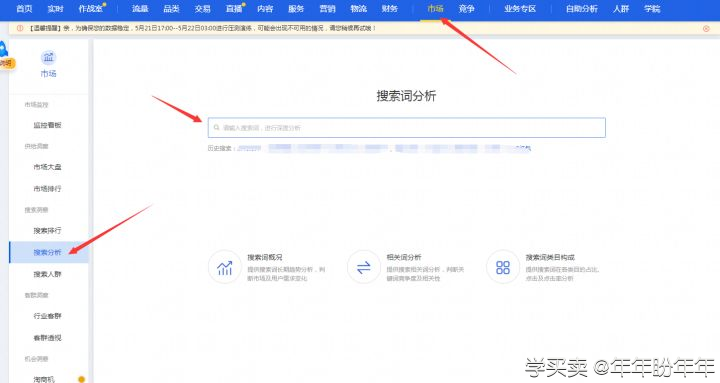Click the 供给洞察 section label
The height and width of the screenshot is (383, 720).
[36, 146]
